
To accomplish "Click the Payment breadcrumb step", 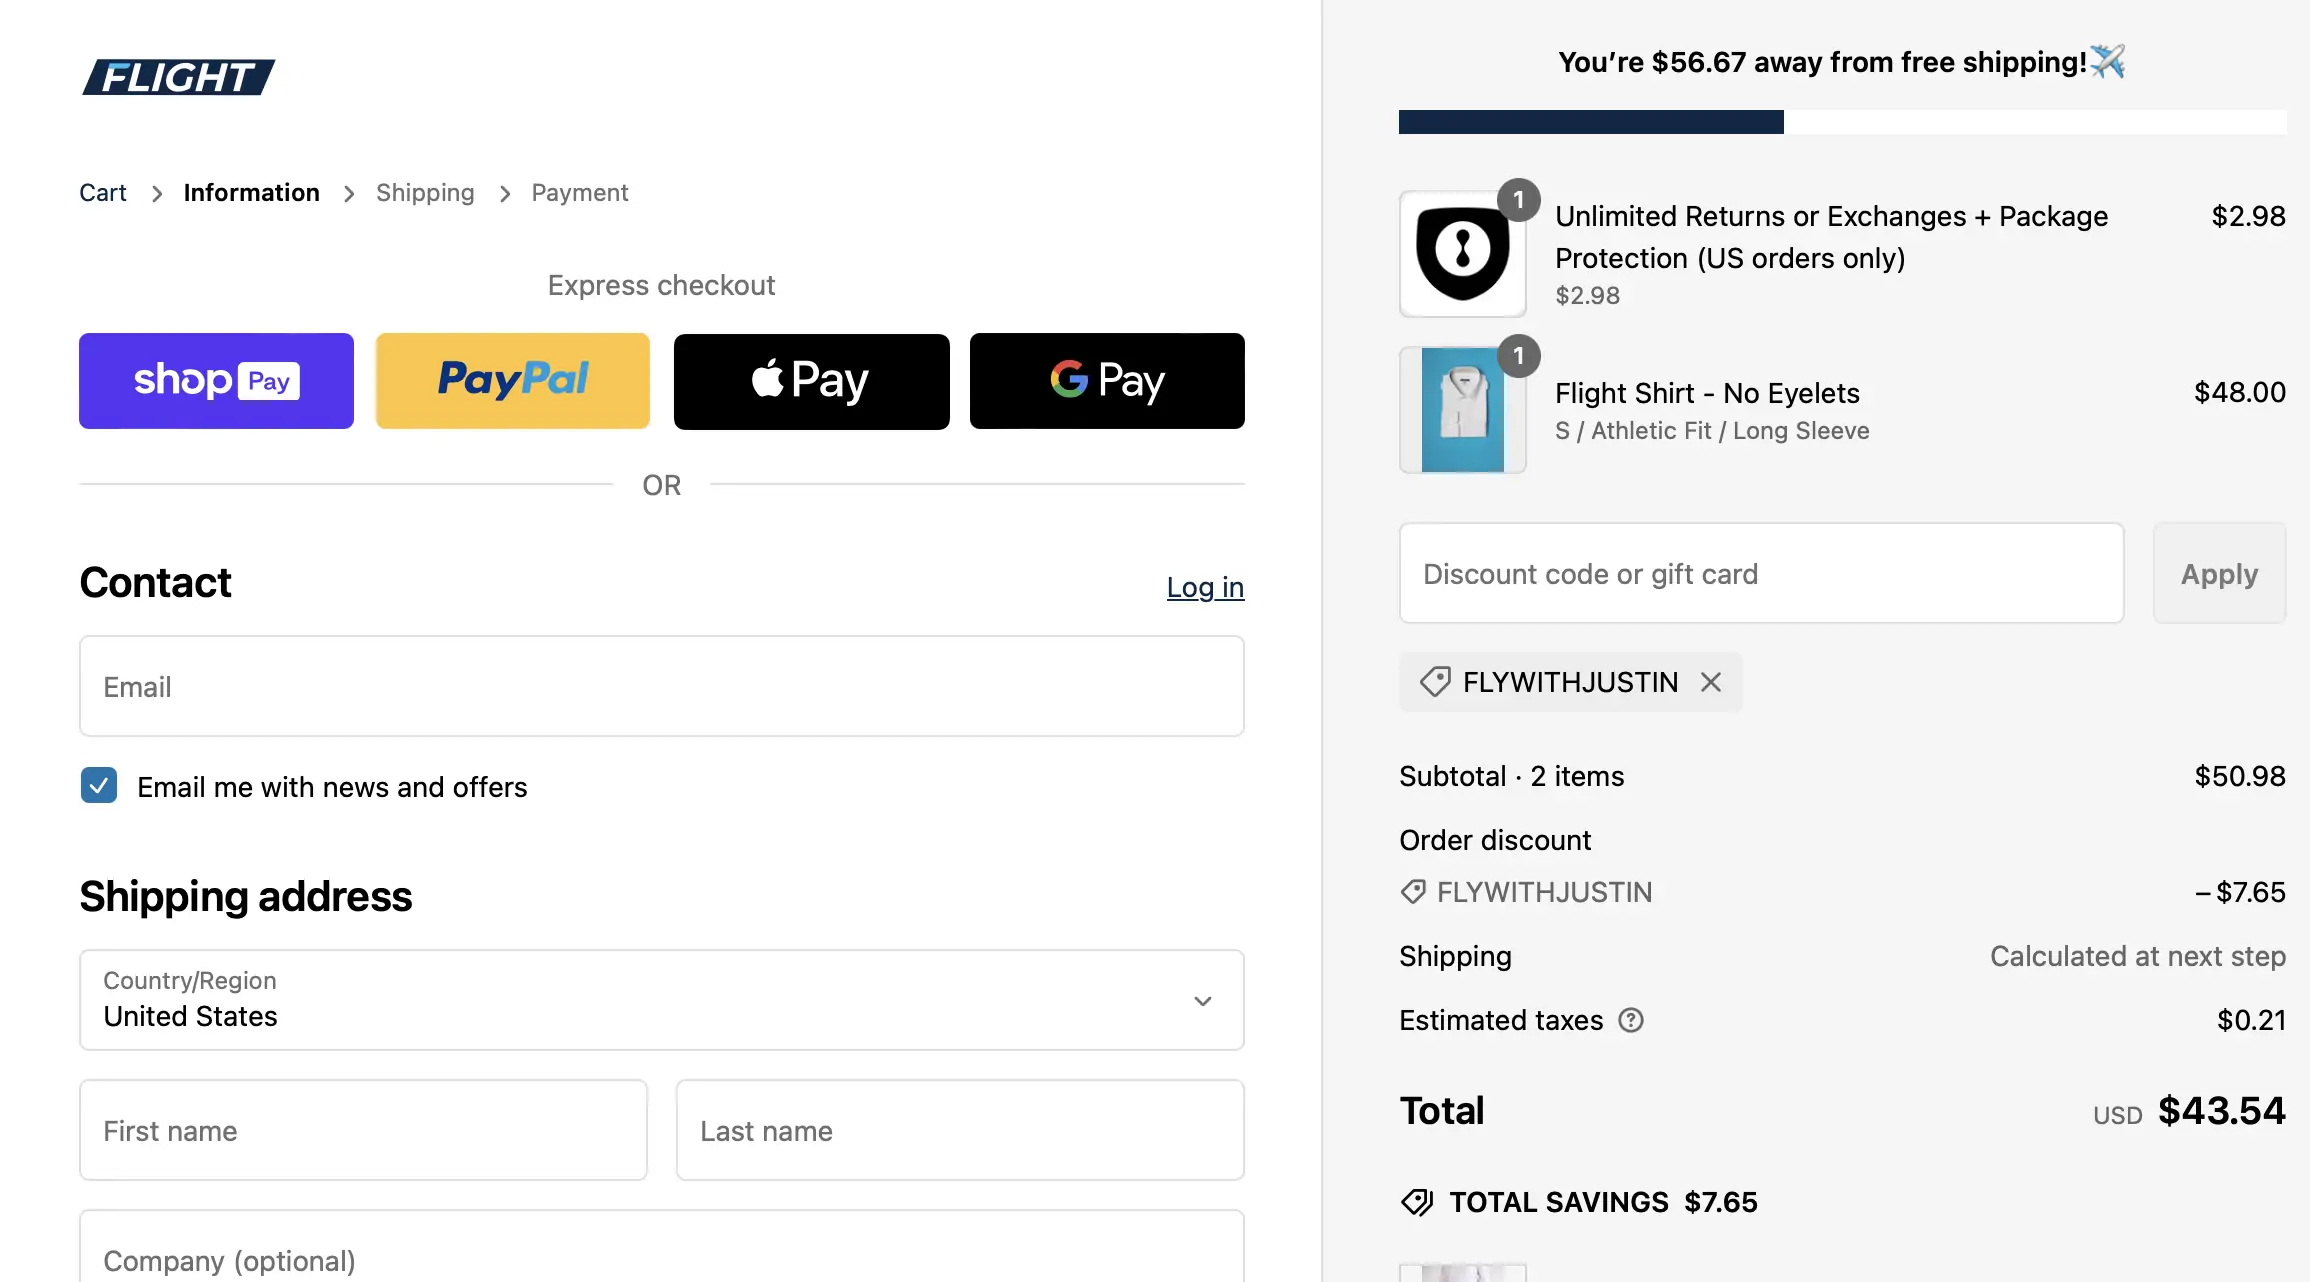I will tap(579, 193).
